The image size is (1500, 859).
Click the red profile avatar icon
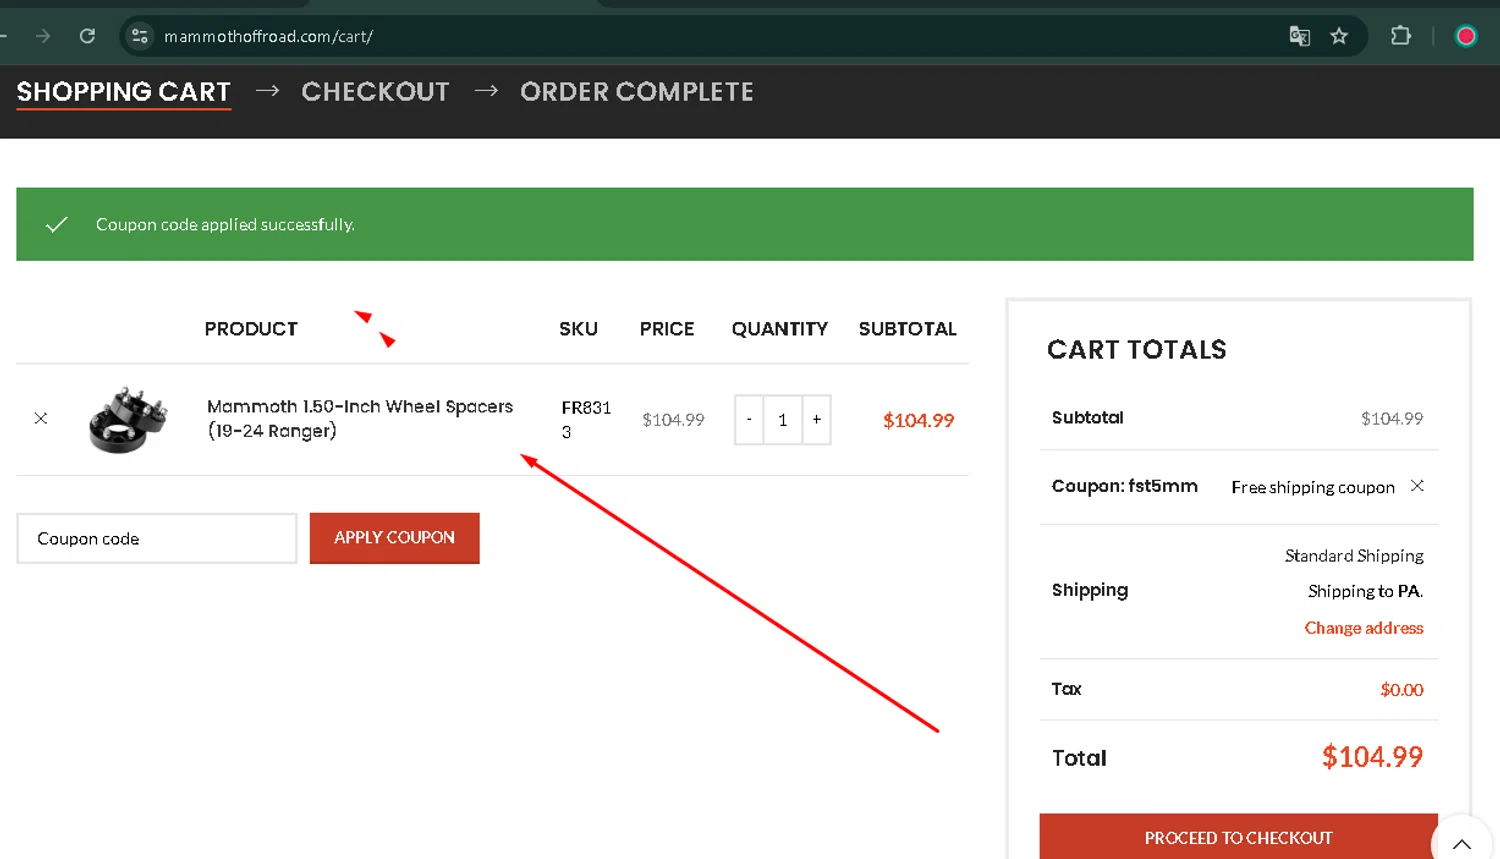coord(1466,36)
